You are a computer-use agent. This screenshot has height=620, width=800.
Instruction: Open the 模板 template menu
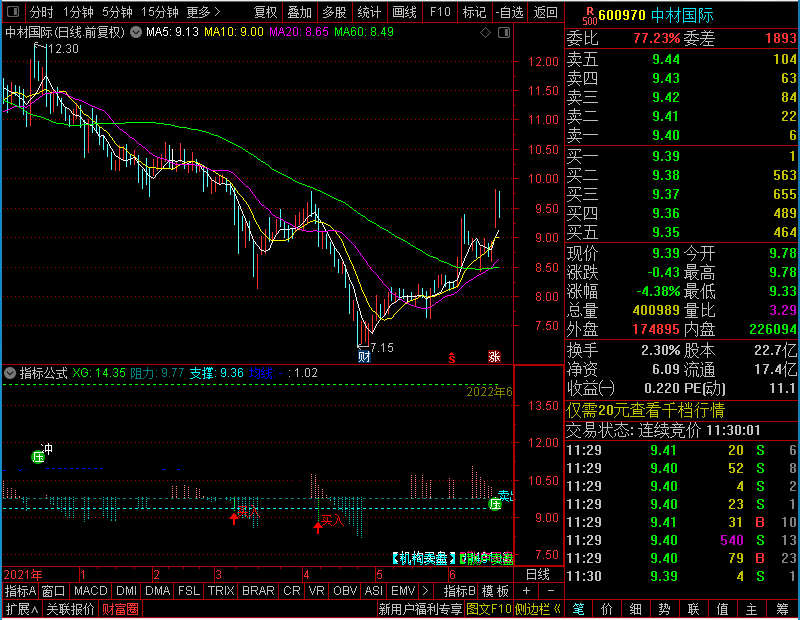tap(495, 591)
